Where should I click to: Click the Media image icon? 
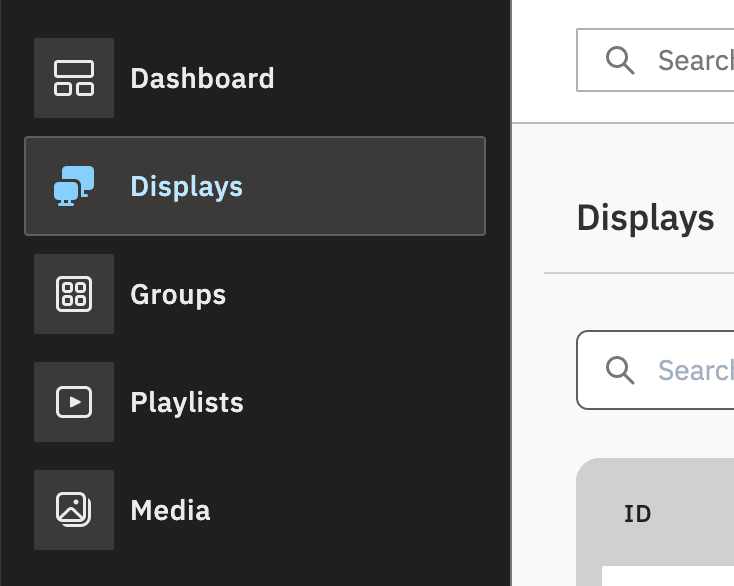74,510
